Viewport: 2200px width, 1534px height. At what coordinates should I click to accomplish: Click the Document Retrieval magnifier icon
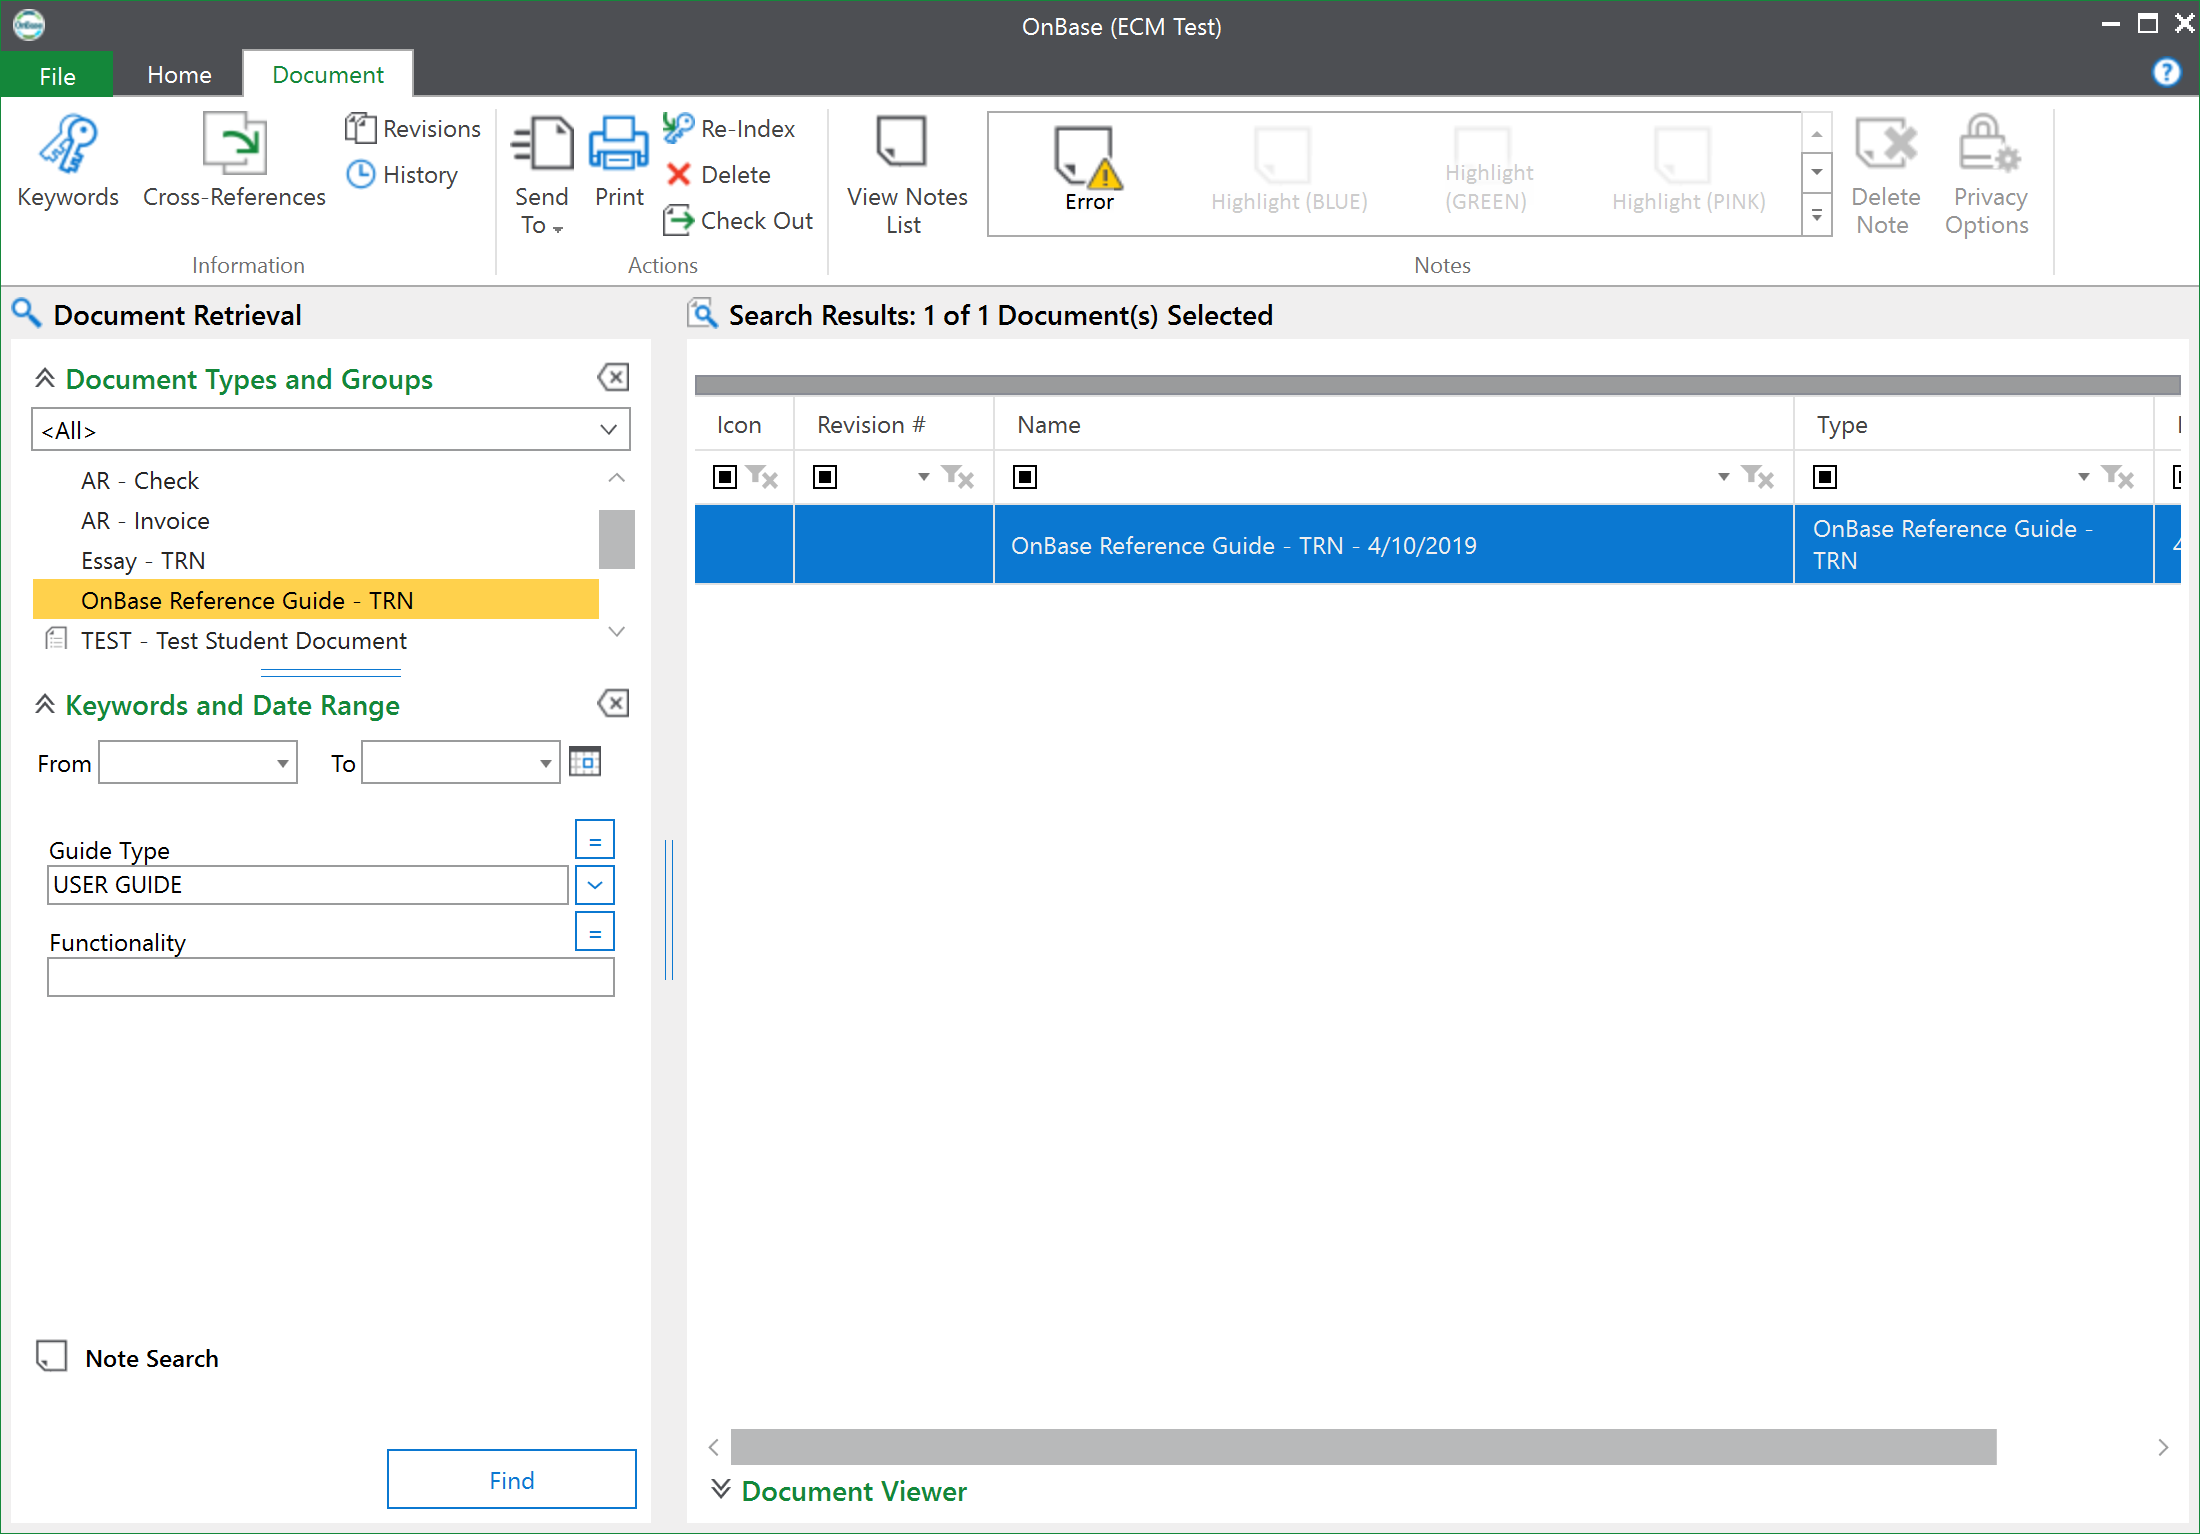(x=26, y=314)
